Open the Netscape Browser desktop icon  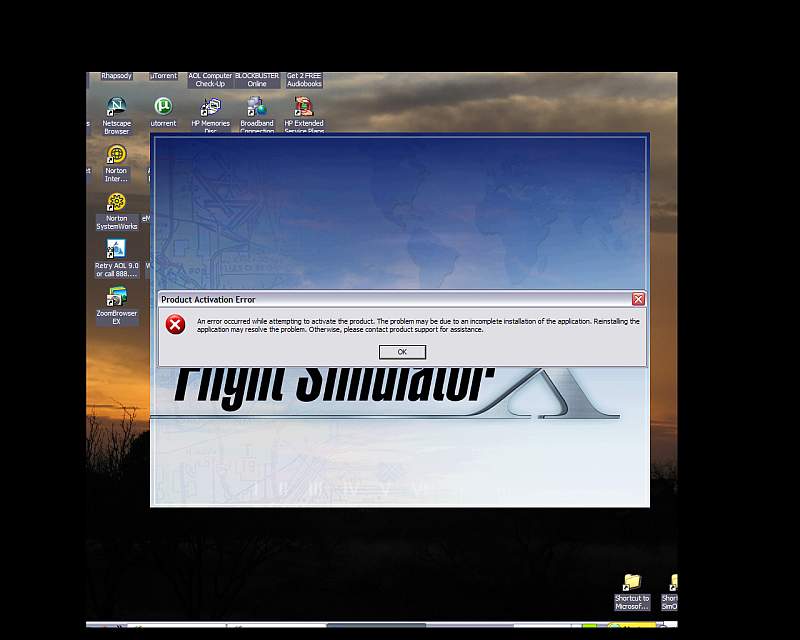pos(116,106)
